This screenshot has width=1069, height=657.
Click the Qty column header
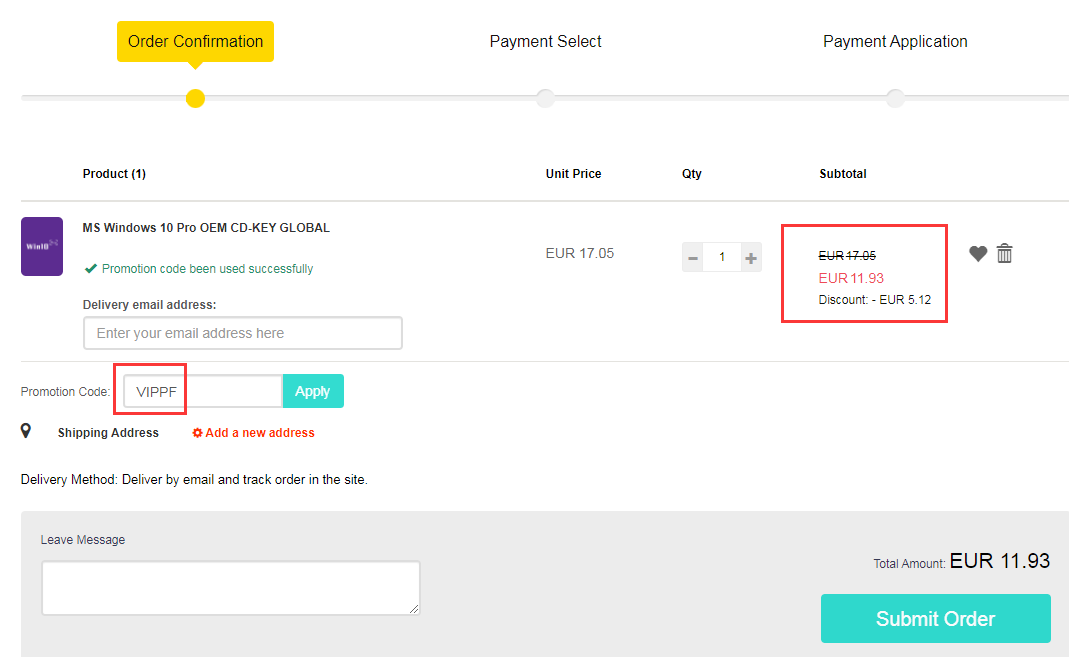[x=691, y=174]
